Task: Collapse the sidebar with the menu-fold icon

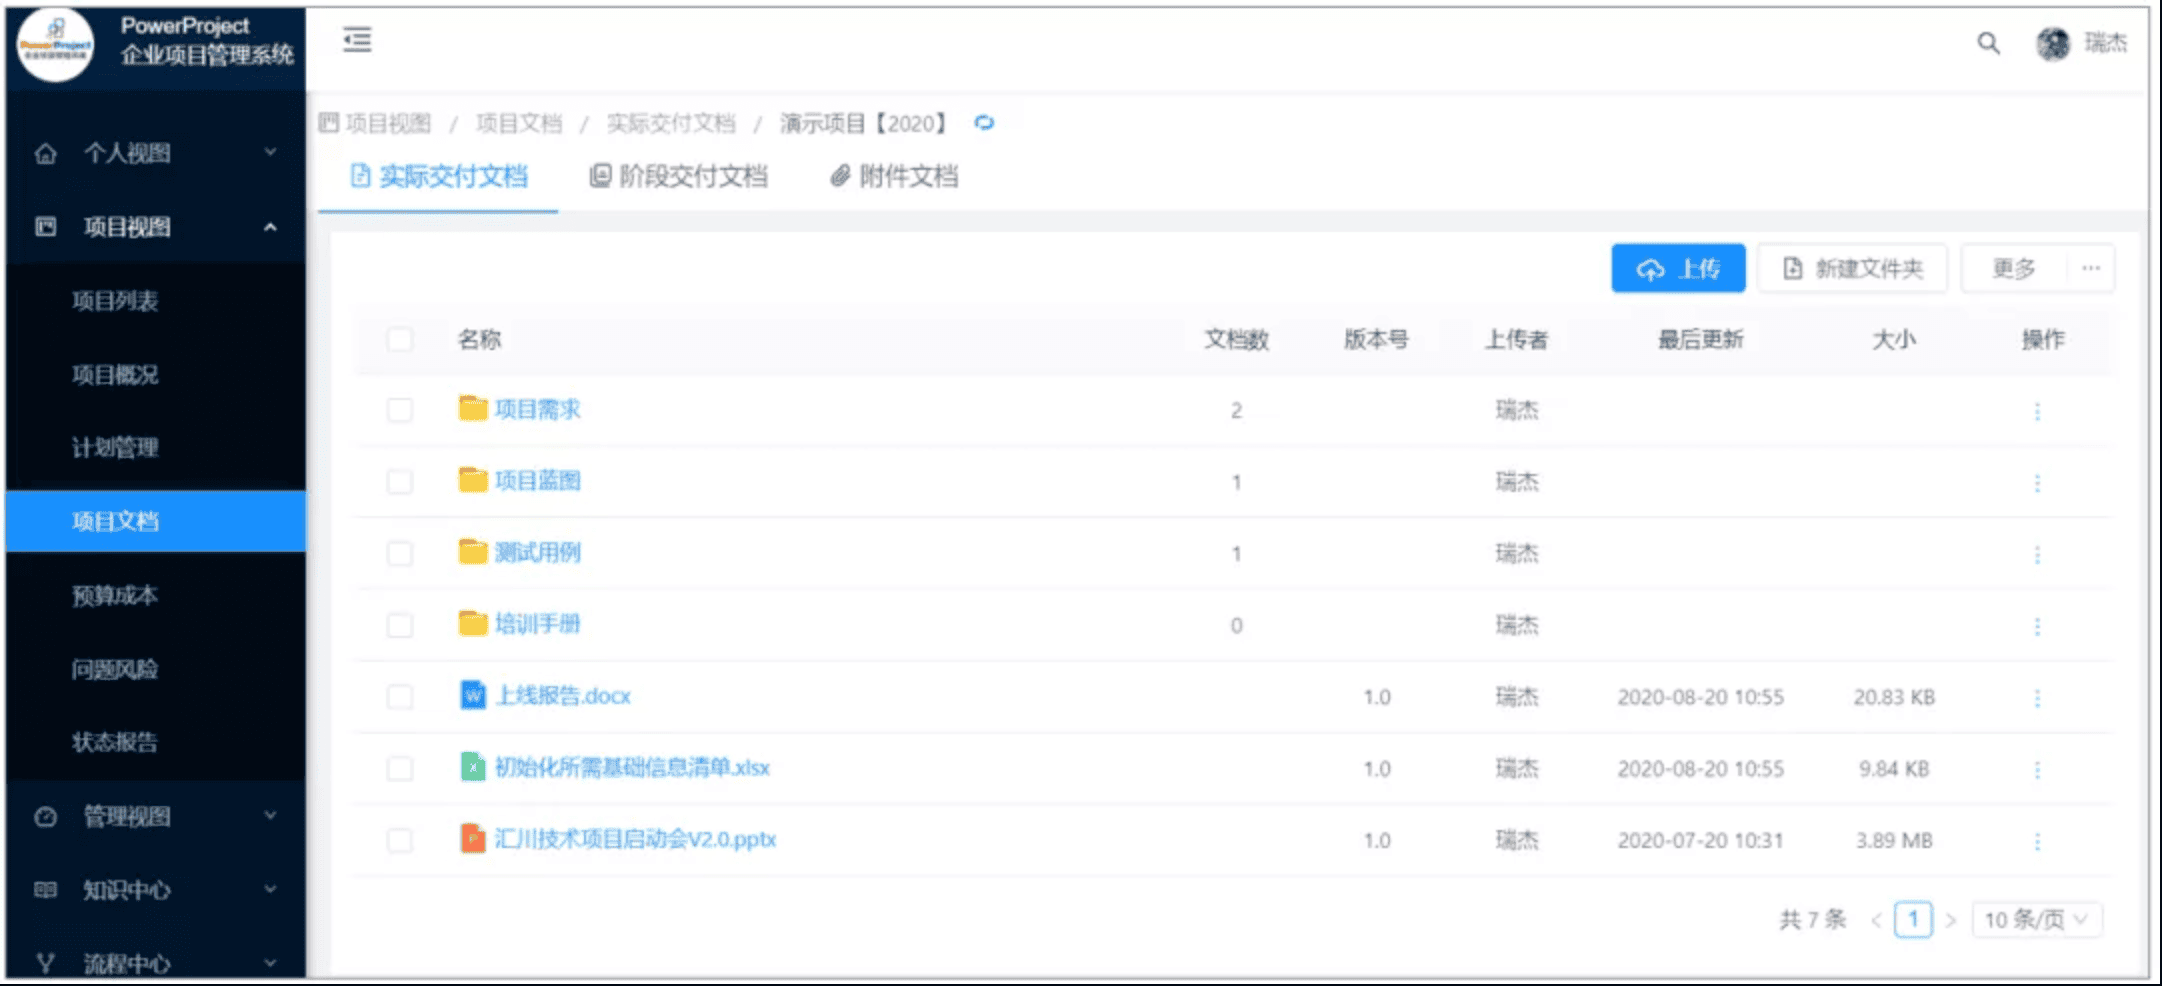Action: pos(357,40)
